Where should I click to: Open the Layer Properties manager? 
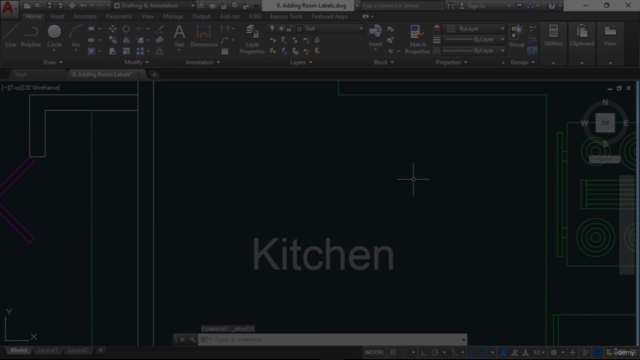pyautogui.click(x=252, y=39)
